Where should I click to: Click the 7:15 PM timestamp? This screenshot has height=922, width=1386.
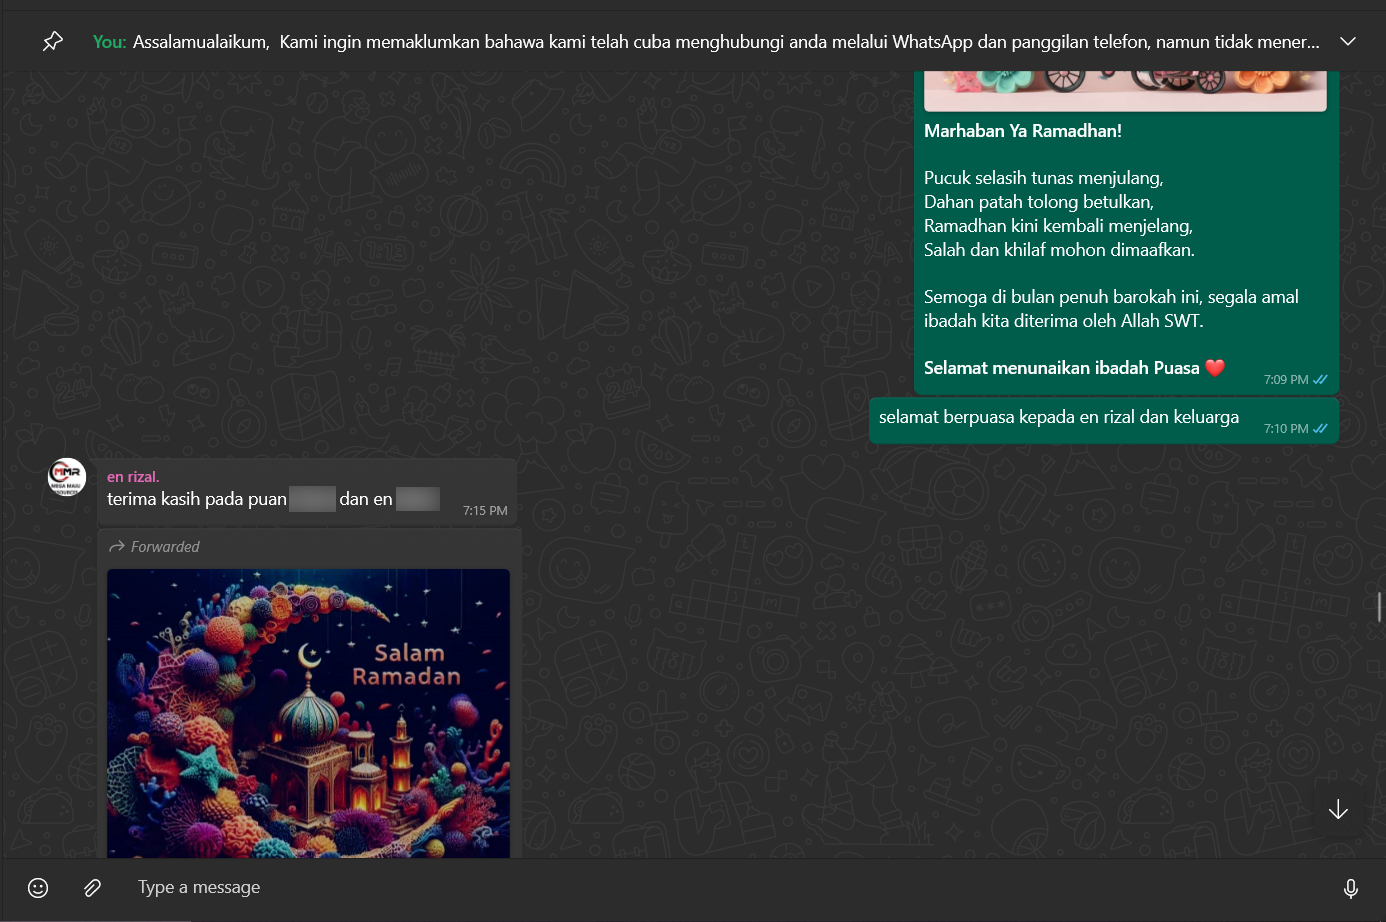485,511
